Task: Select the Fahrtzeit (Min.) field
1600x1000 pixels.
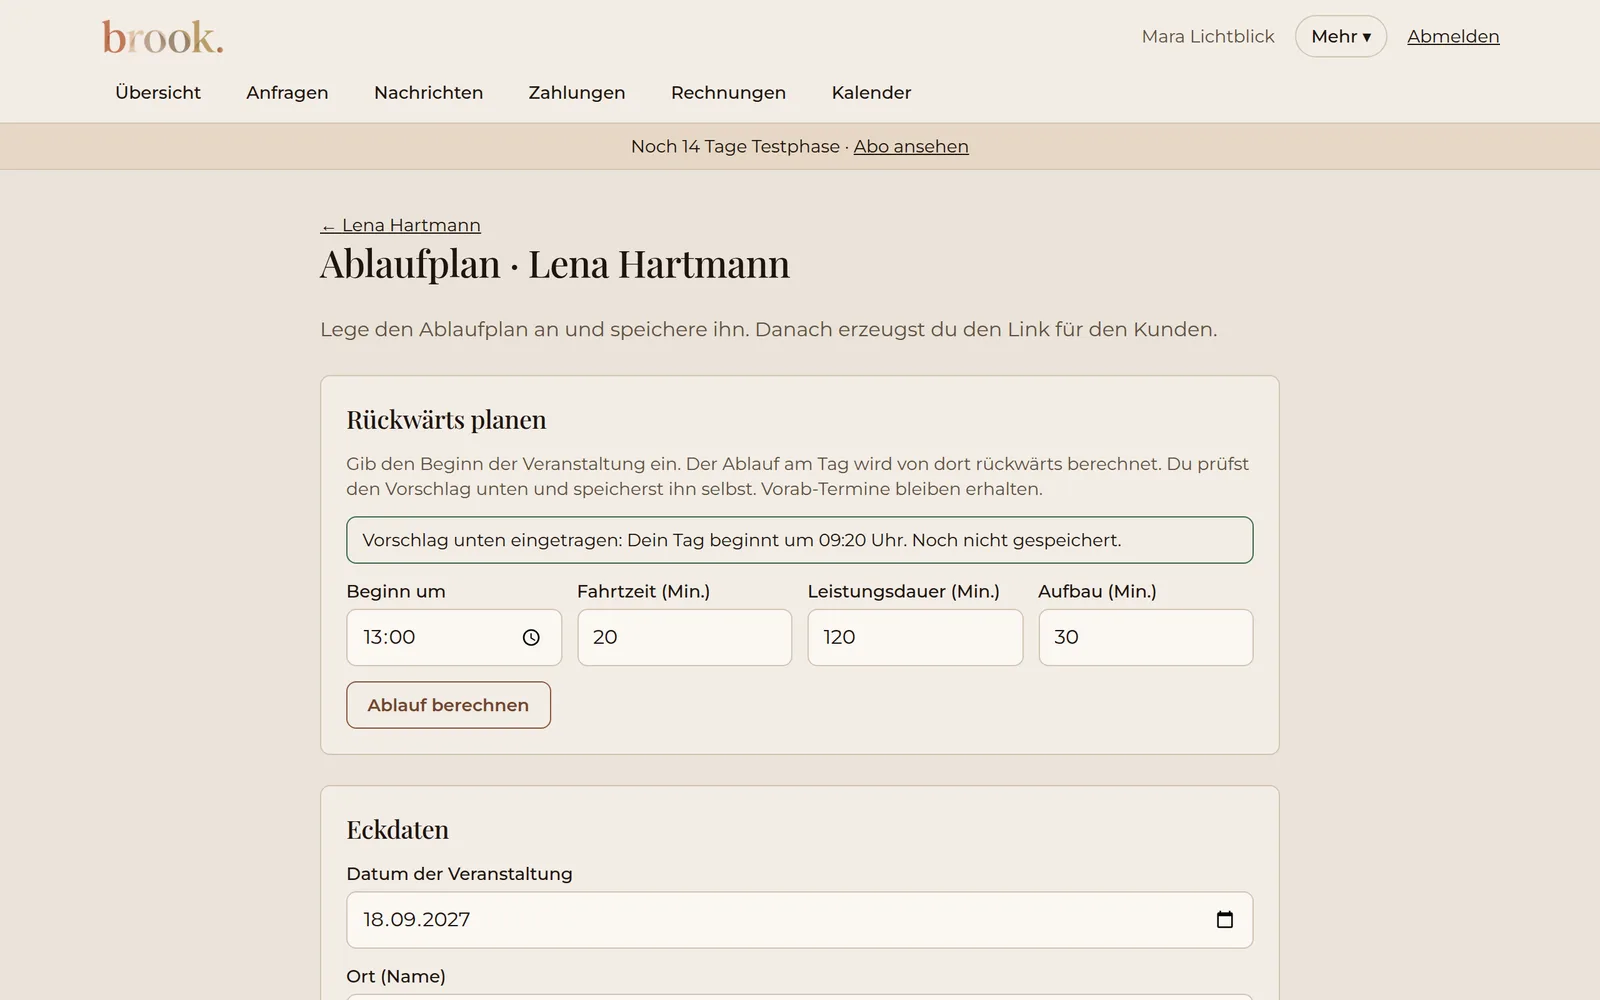Action: (x=684, y=638)
